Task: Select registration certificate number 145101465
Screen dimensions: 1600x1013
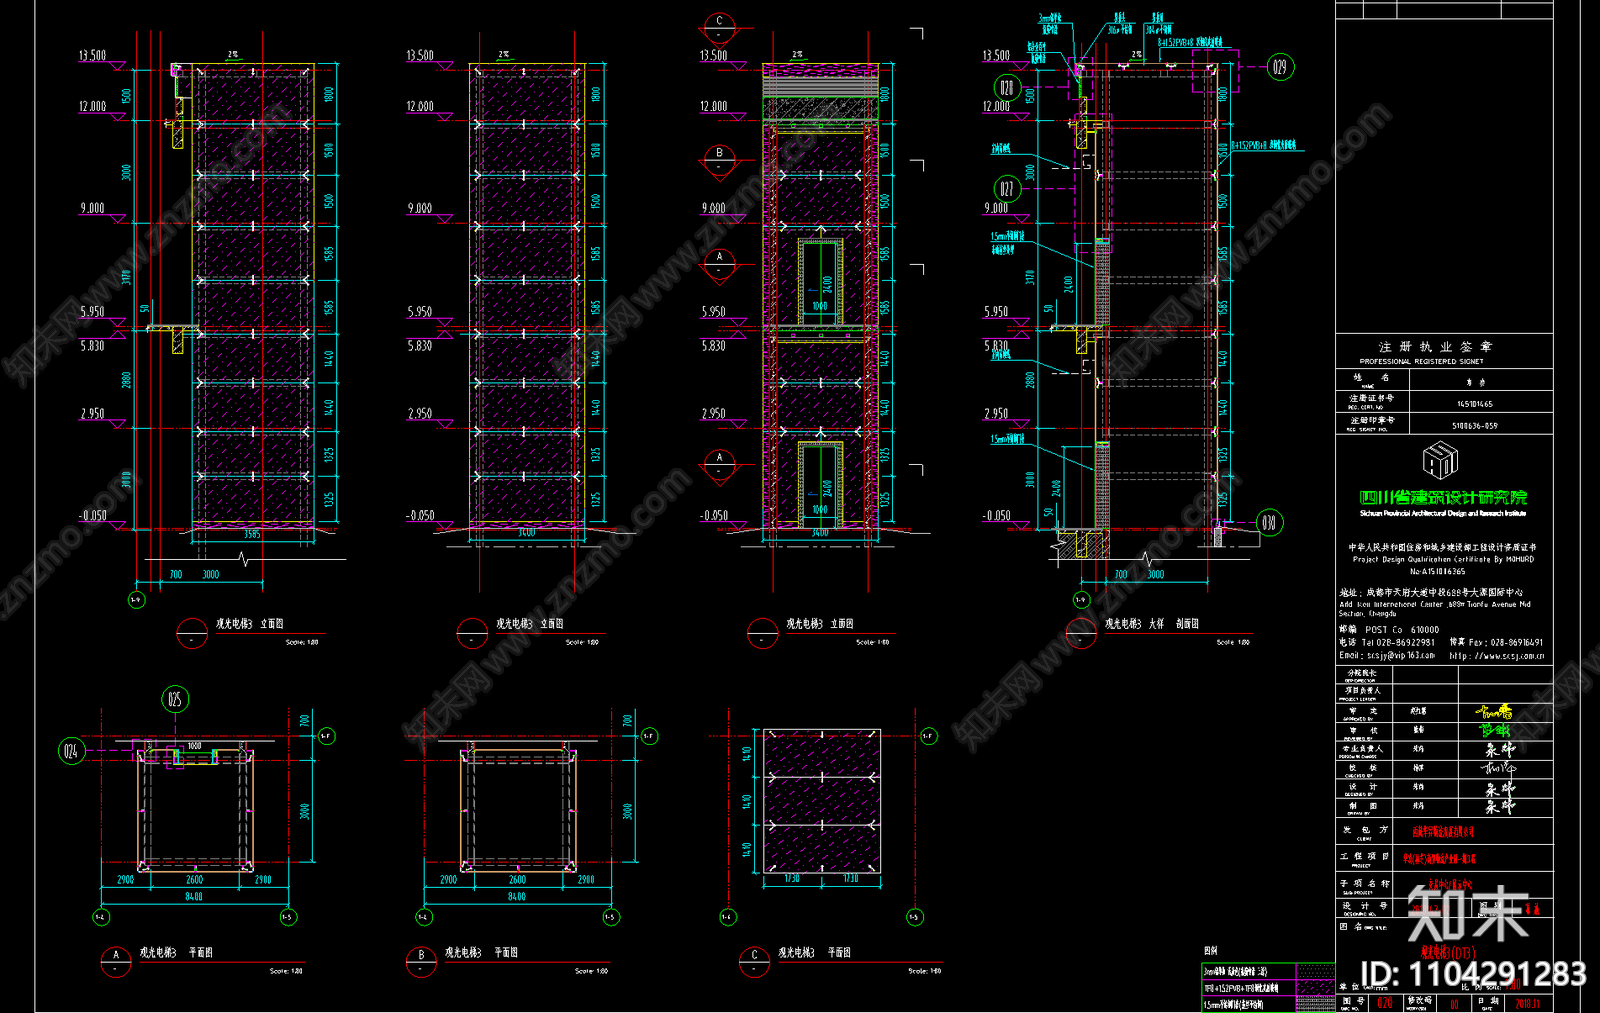Action: click(x=1475, y=404)
